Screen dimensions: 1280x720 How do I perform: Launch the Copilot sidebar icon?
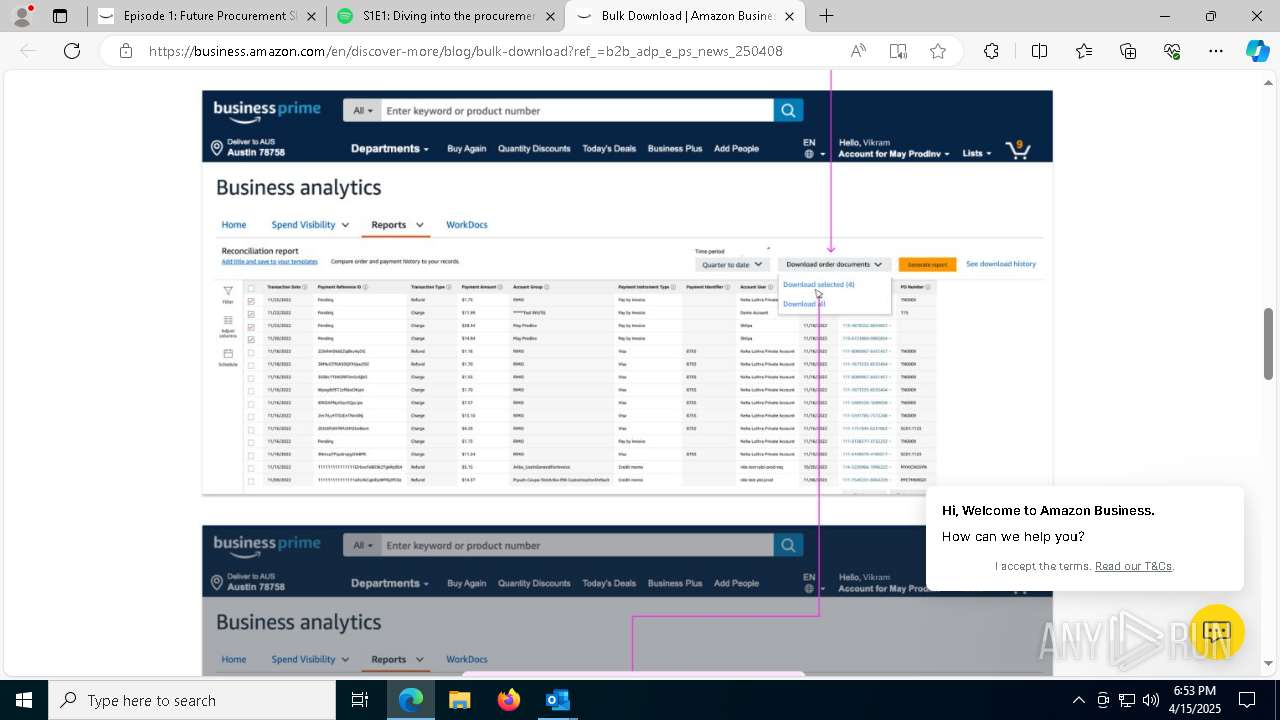tap(1257, 51)
